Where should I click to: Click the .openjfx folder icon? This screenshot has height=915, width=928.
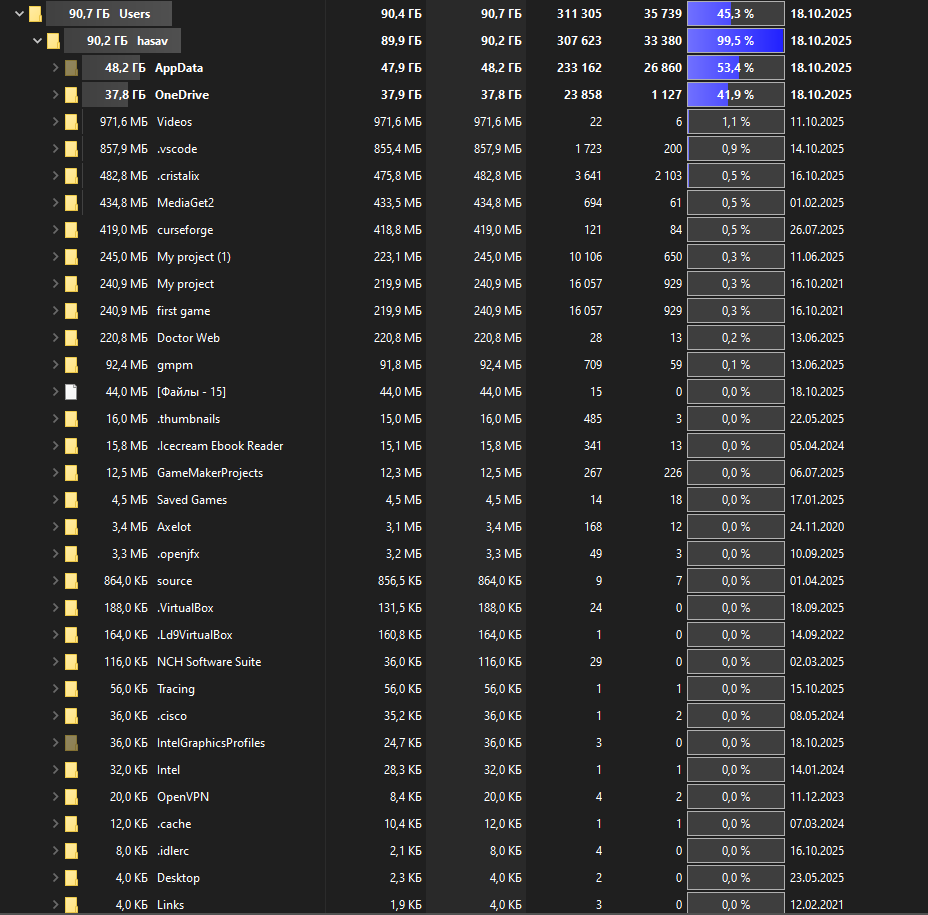(71, 554)
